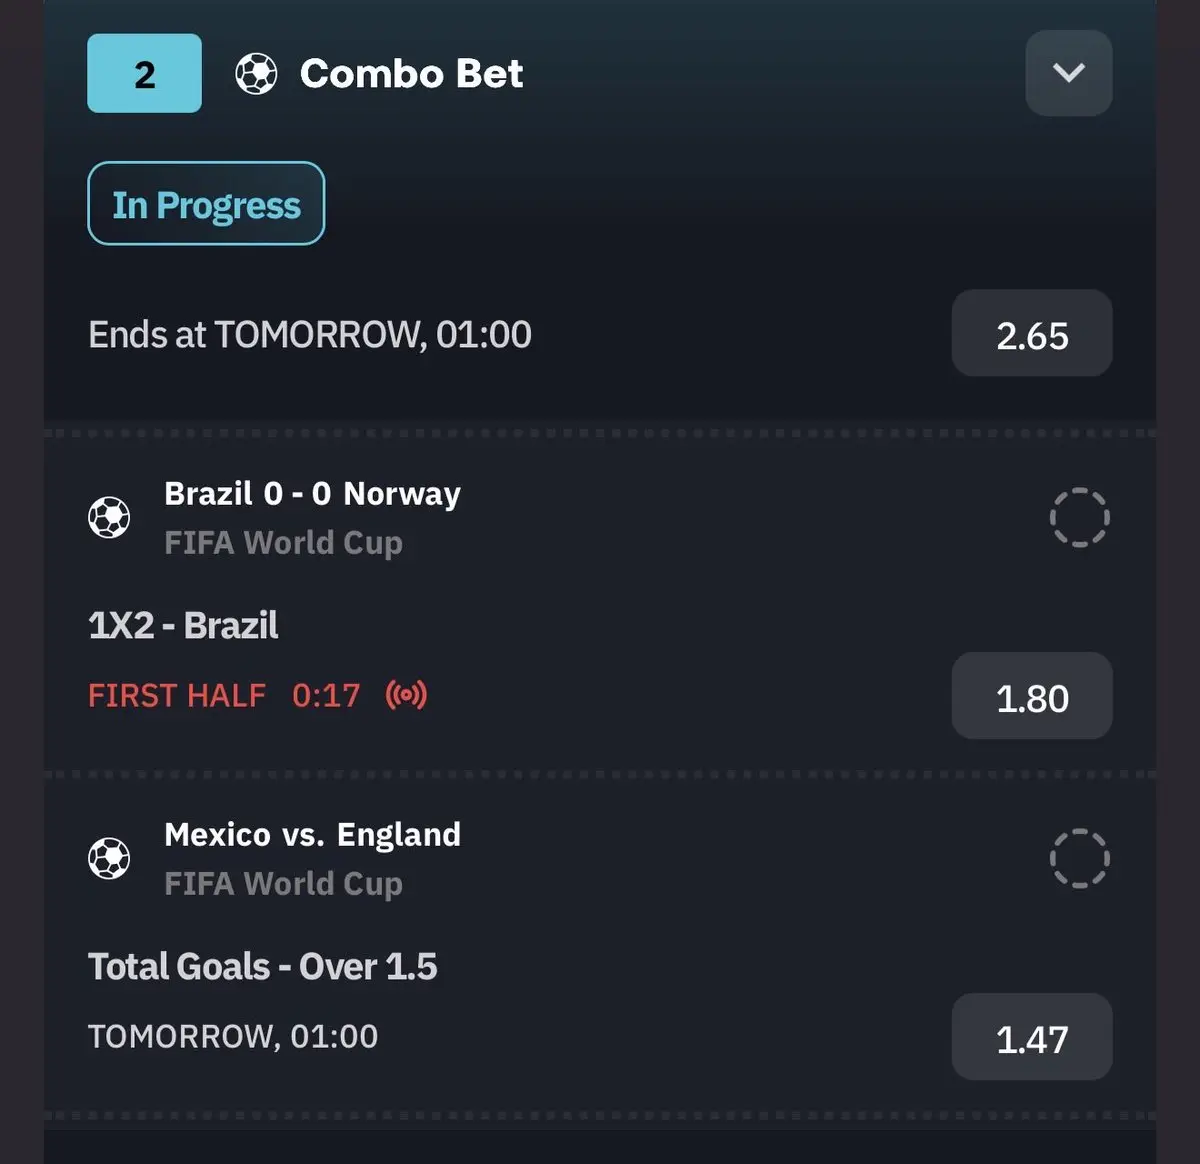Click the total combo odds 2.65
Image resolution: width=1200 pixels, height=1164 pixels.
click(1032, 334)
